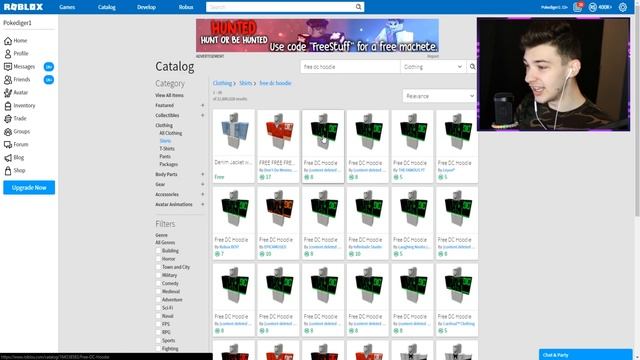The width and height of the screenshot is (640, 360).
Task: Expand the Gear category
Action: (x=202, y=184)
